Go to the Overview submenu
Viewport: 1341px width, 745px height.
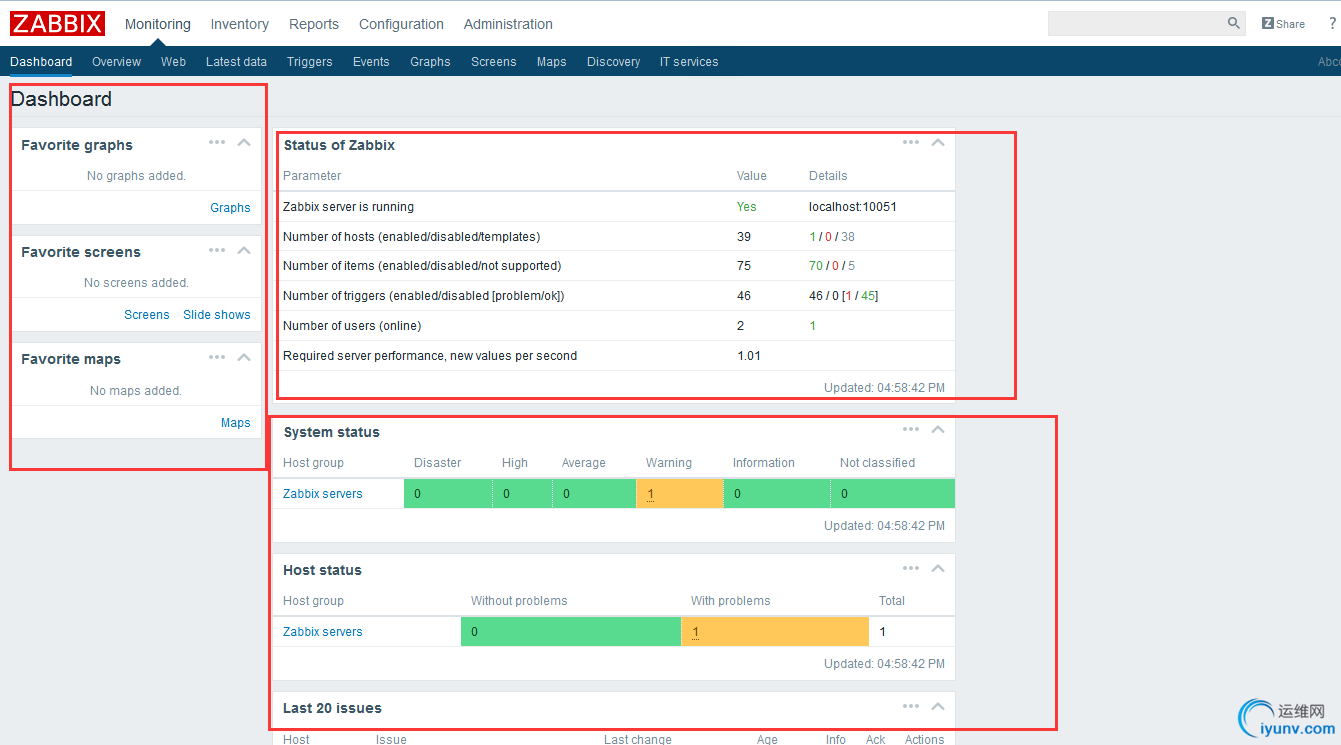[117, 62]
